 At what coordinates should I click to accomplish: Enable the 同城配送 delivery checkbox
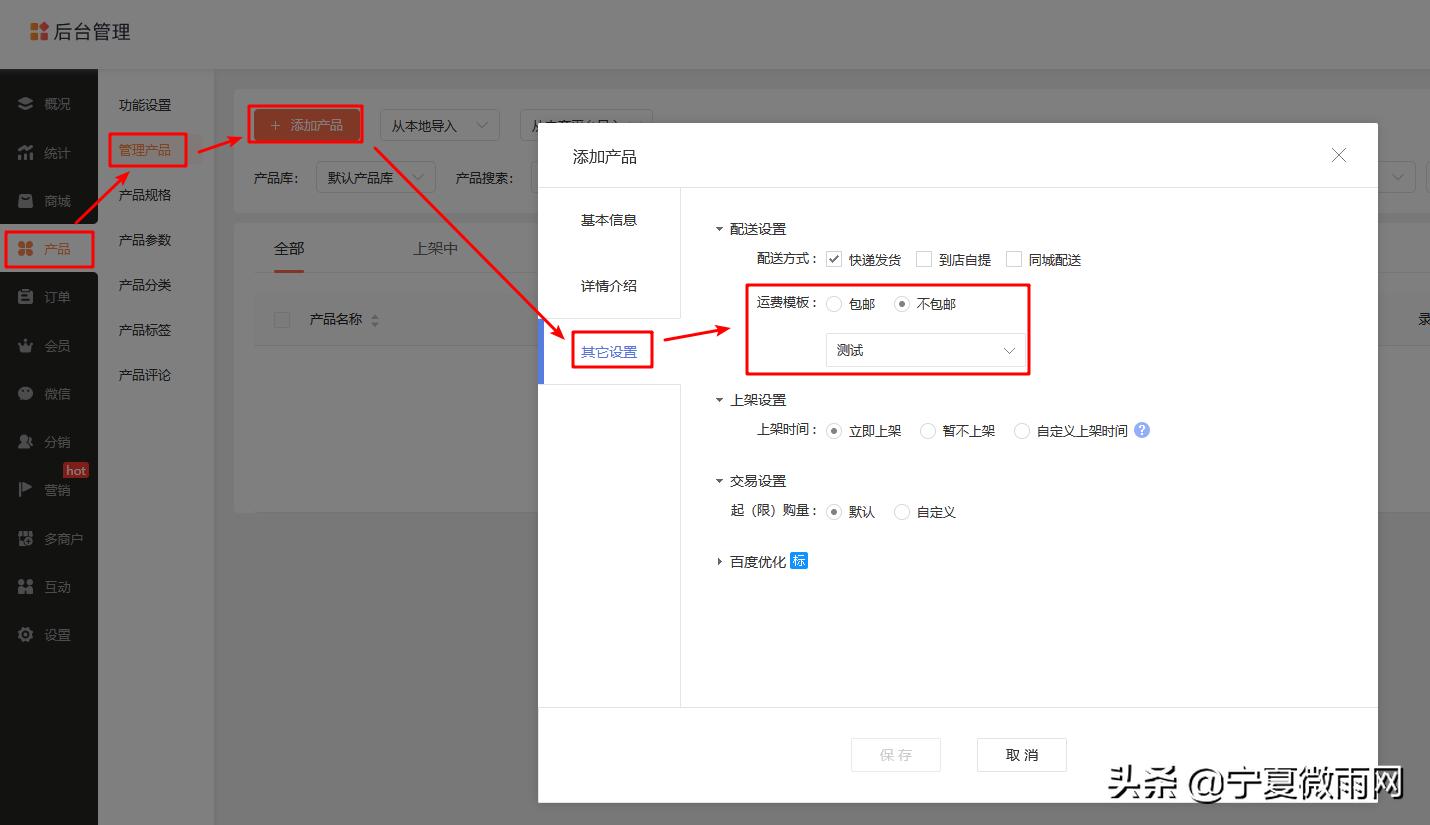click(x=1014, y=259)
